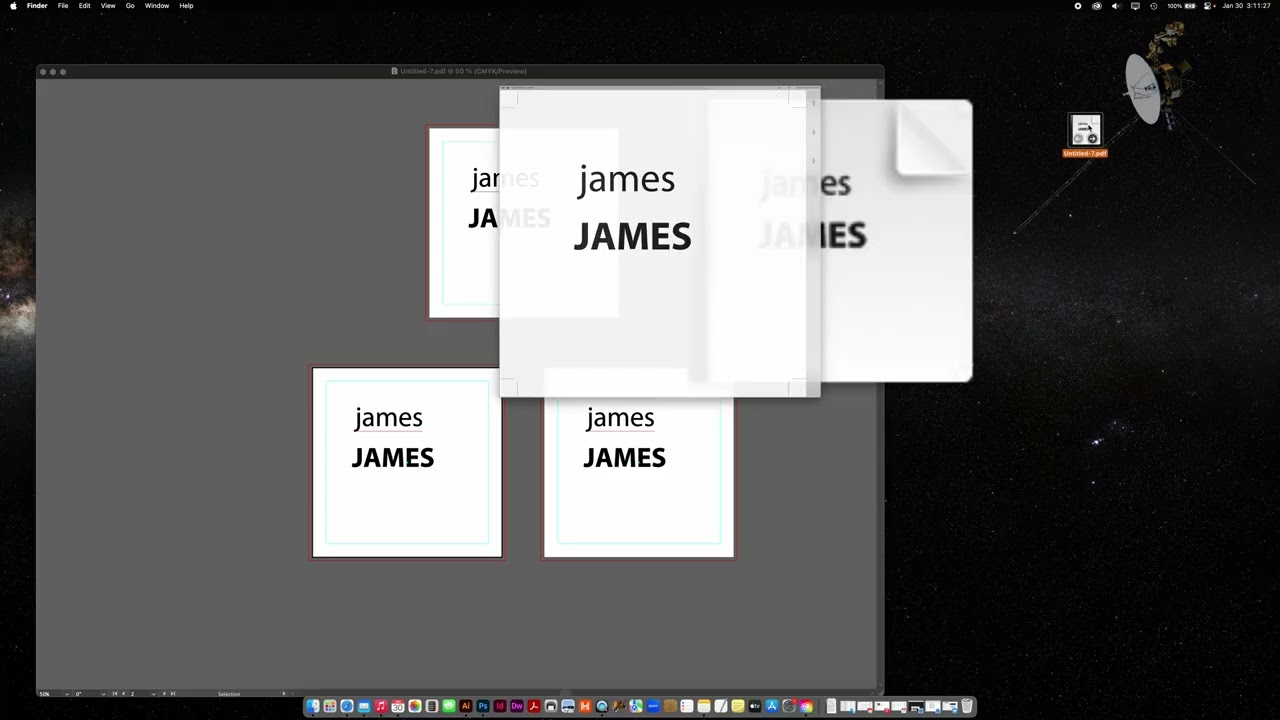Select the Untitled-7.pdf file on the desktop
This screenshot has width=1280, height=720.
tap(1085, 136)
